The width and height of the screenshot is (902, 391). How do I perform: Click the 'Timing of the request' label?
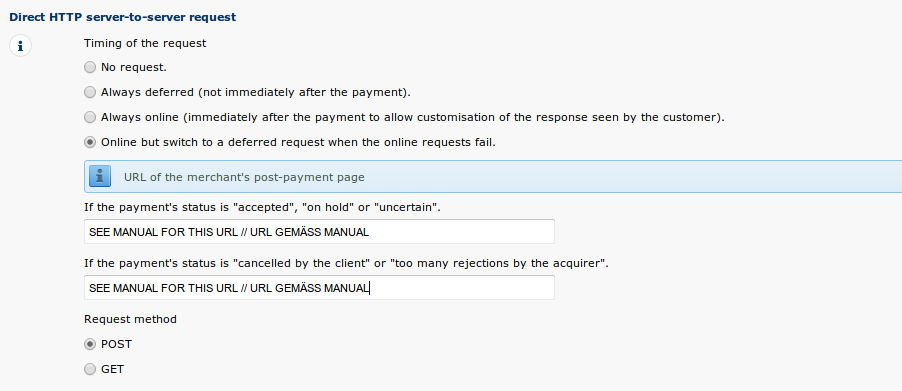coord(145,43)
